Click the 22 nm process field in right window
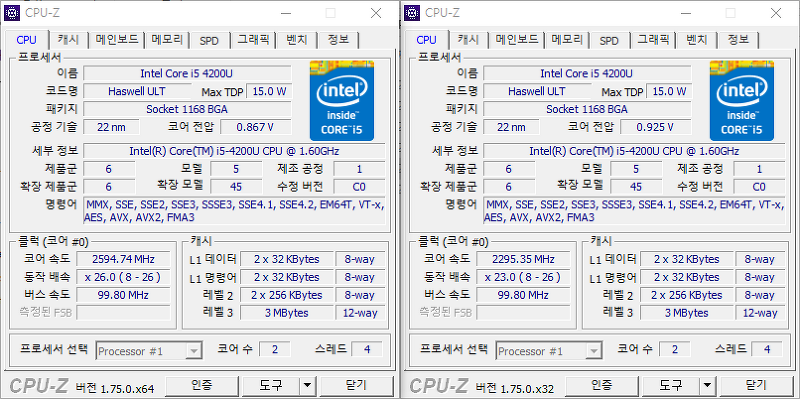Viewport: 800px width, 399px height. pyautogui.click(x=511, y=127)
